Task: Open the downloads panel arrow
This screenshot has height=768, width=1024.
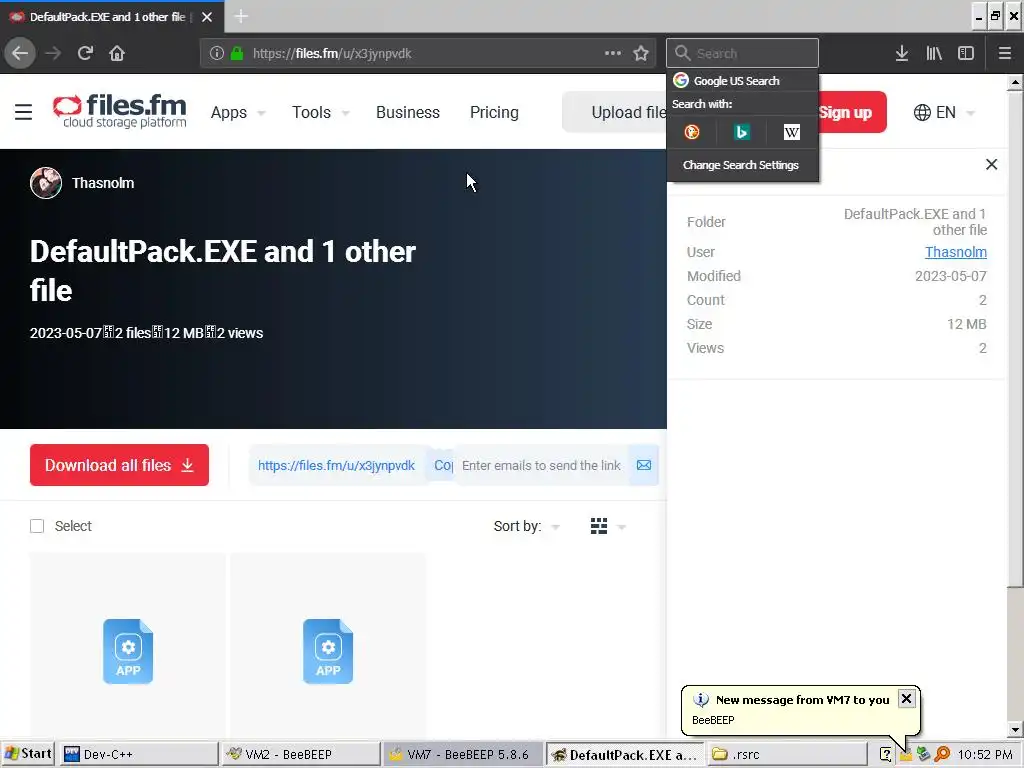Action: click(902, 53)
